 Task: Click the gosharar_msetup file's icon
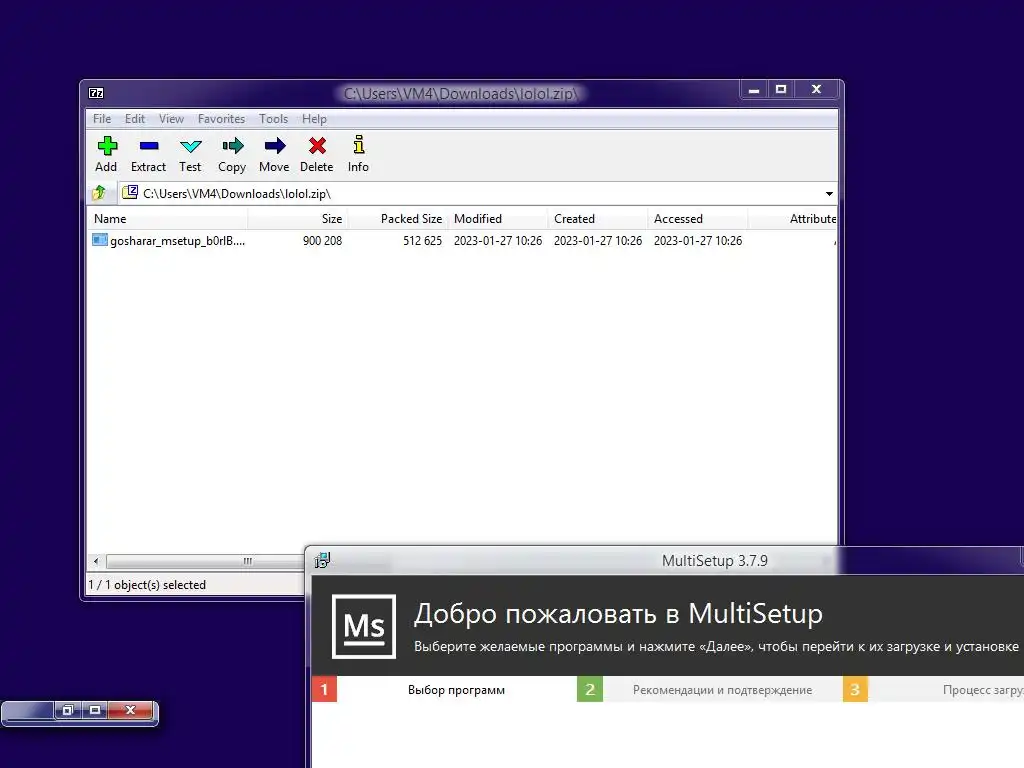pos(99,240)
